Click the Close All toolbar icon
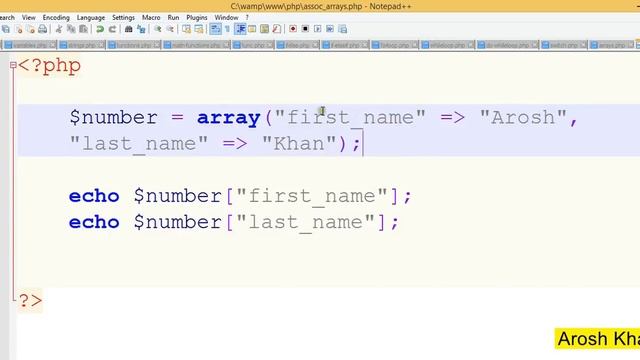Viewport: 640px width, 360px height. point(30,29)
